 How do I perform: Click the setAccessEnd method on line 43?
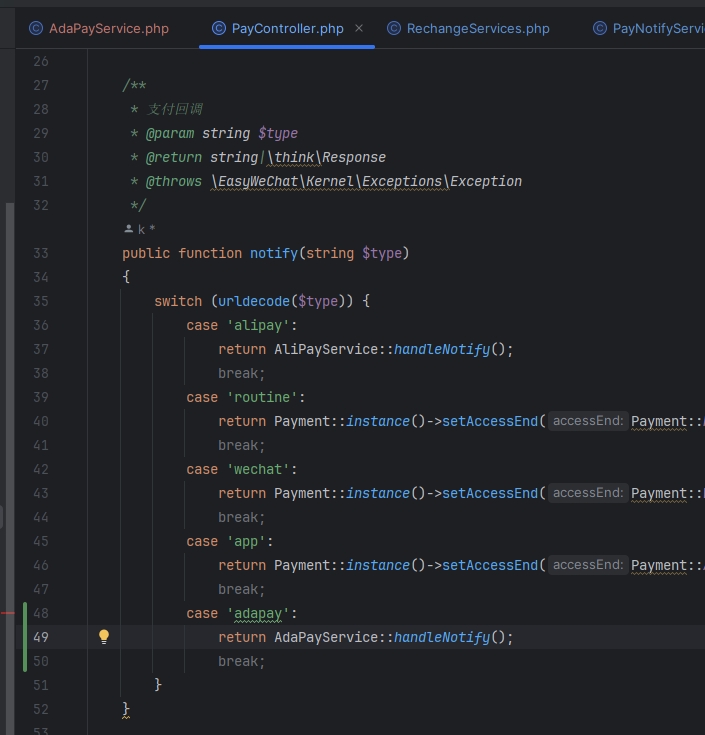click(490, 493)
